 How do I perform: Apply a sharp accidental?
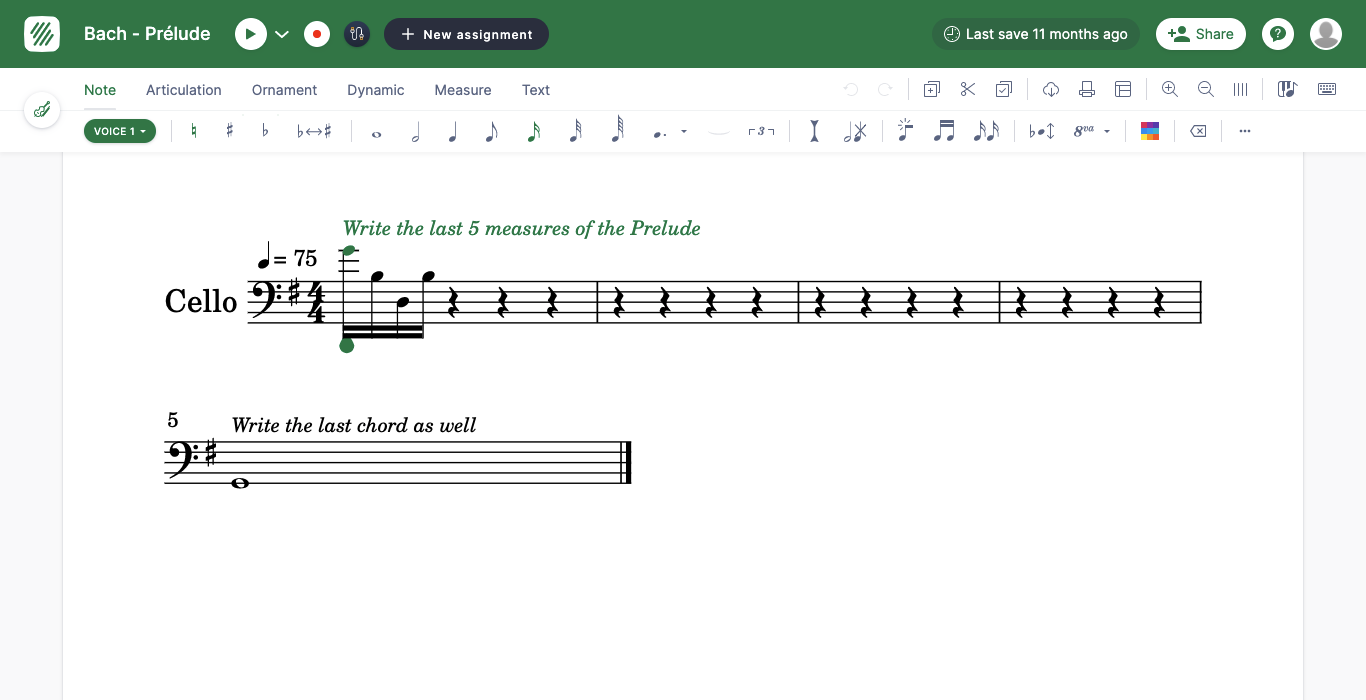click(229, 130)
